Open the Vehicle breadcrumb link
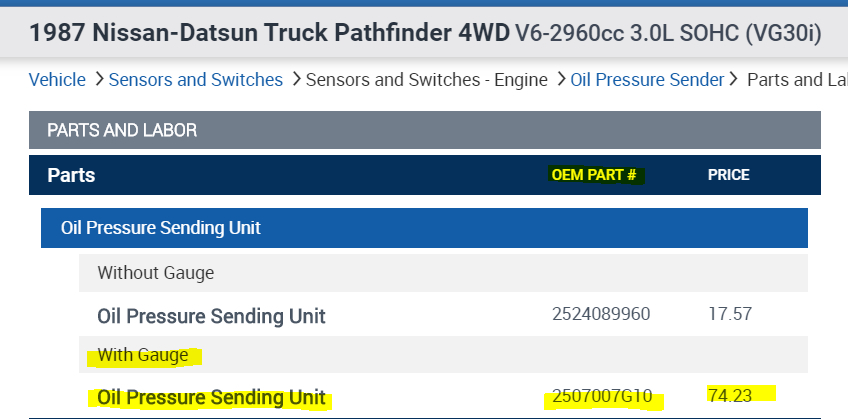The width and height of the screenshot is (848, 419). (56, 79)
